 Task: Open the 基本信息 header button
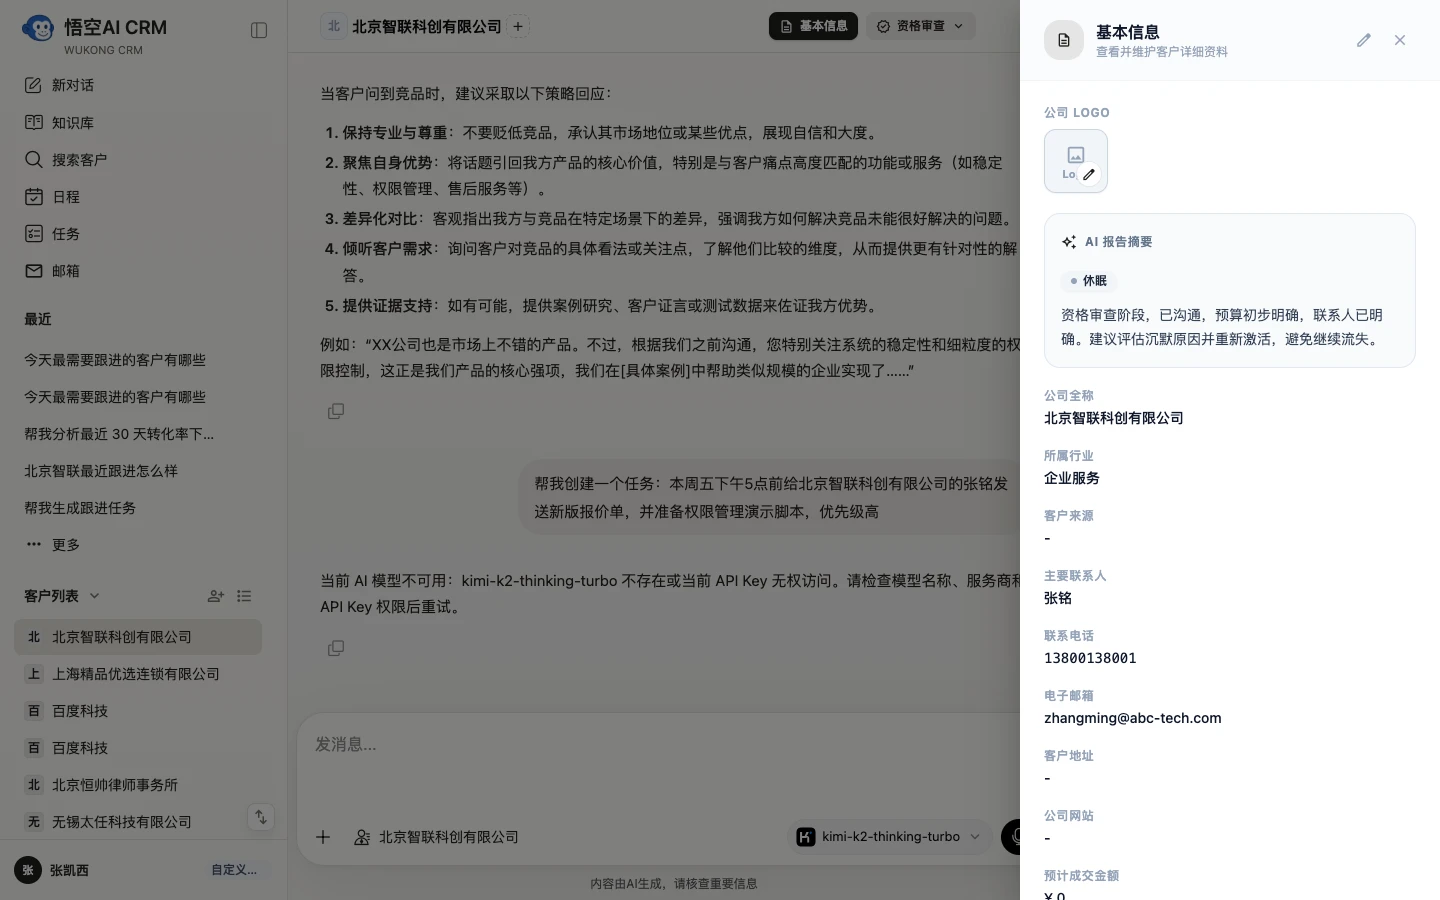pos(813,26)
